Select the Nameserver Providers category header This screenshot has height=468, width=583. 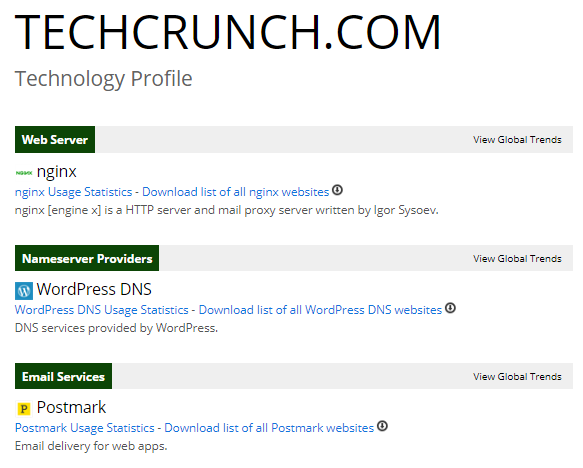coord(87,258)
